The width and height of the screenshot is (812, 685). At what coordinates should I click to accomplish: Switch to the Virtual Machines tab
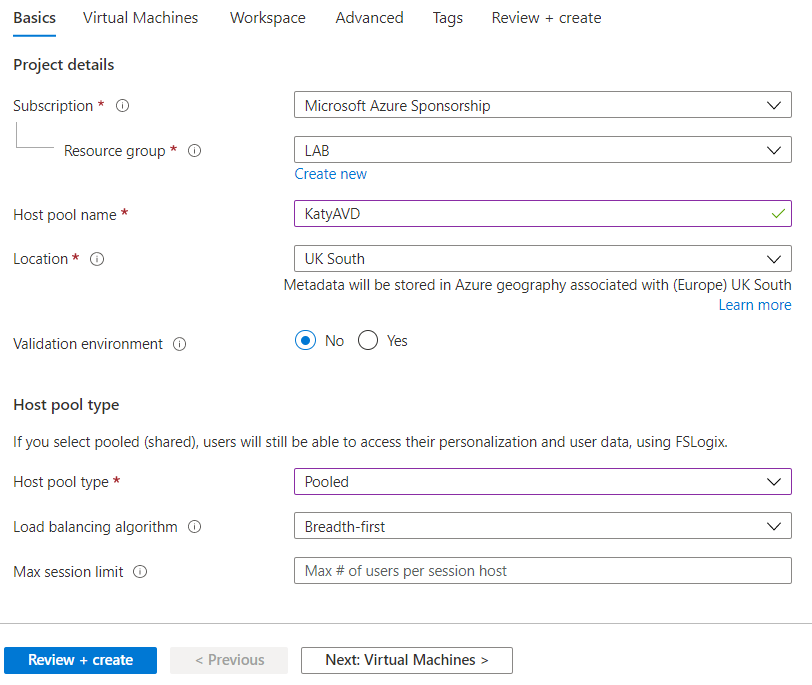click(140, 17)
